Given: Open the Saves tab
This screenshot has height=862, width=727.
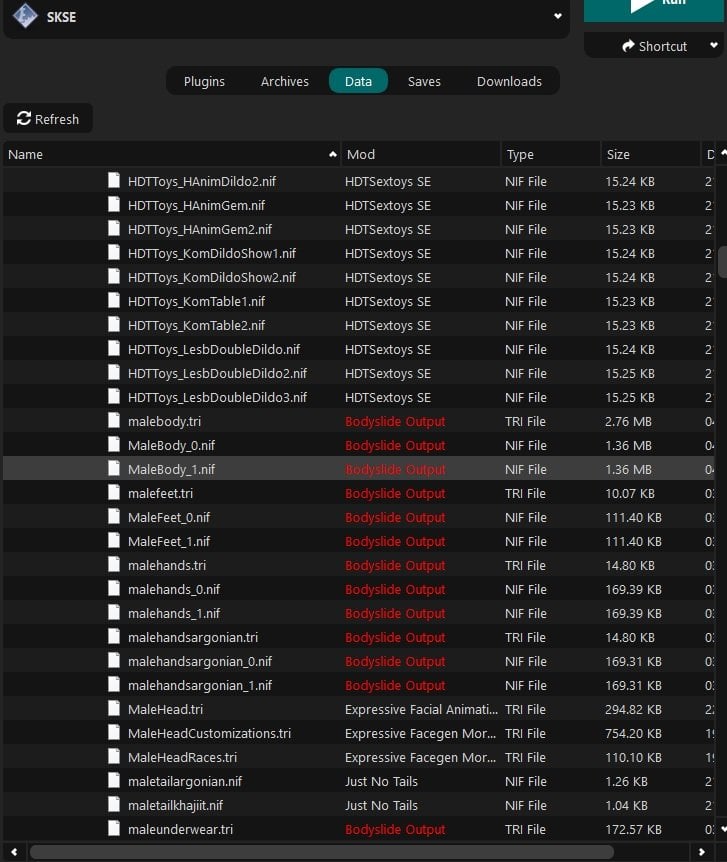Looking at the screenshot, I should point(424,81).
